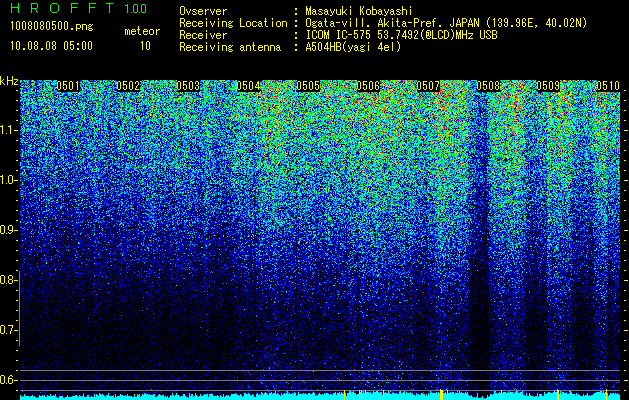Click the 0.8 frequency axis label

coord(7,280)
